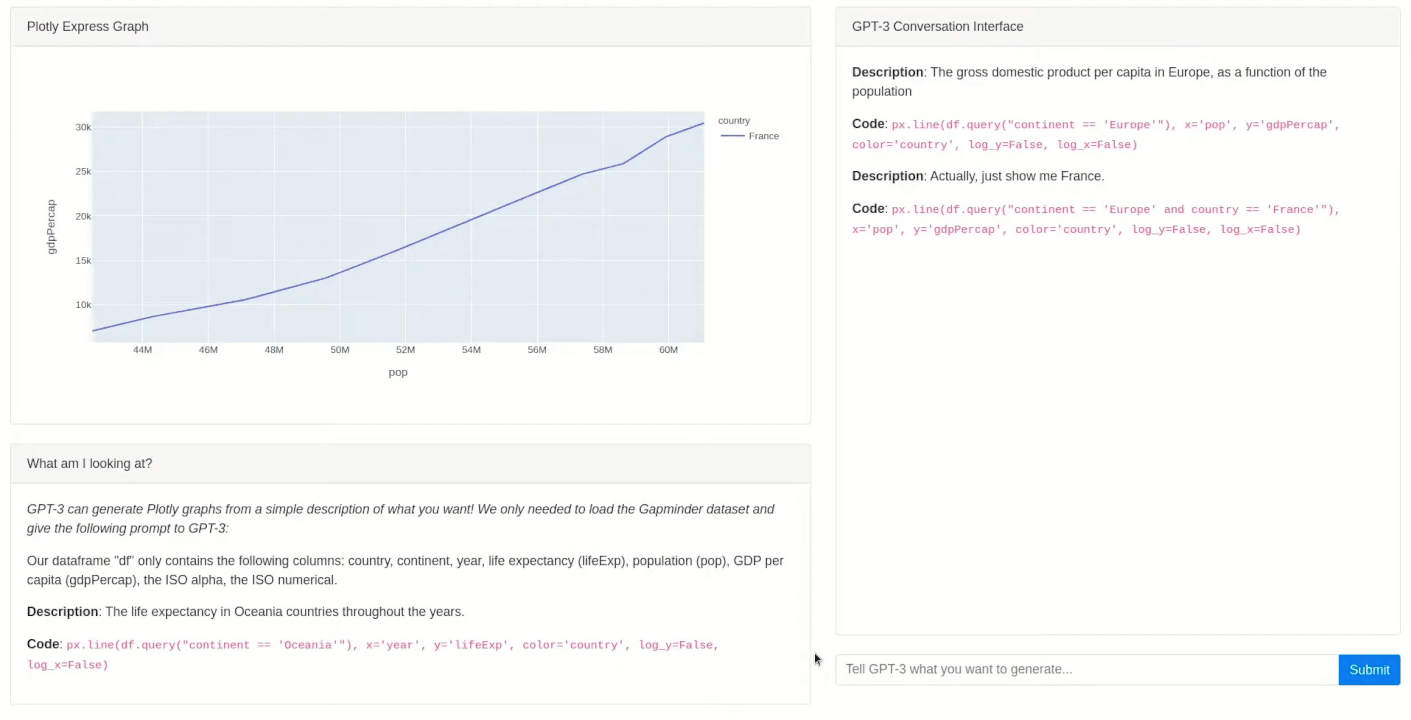The image size is (1411, 720).
Task: Click 'Actually, just show me France.' message
Action: tap(1017, 176)
